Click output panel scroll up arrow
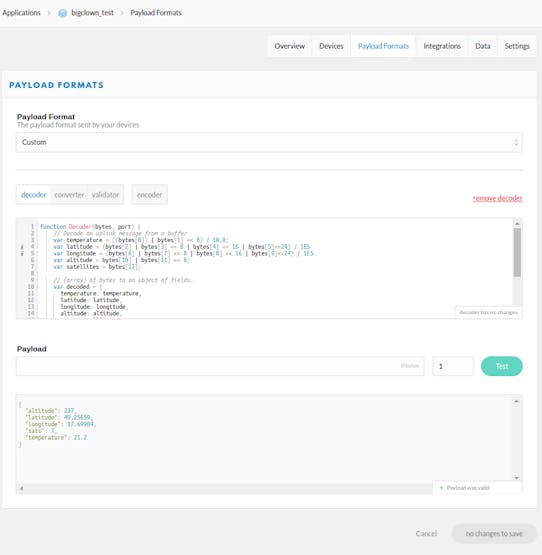Viewport: 542px width, 555px height. [x=516, y=401]
